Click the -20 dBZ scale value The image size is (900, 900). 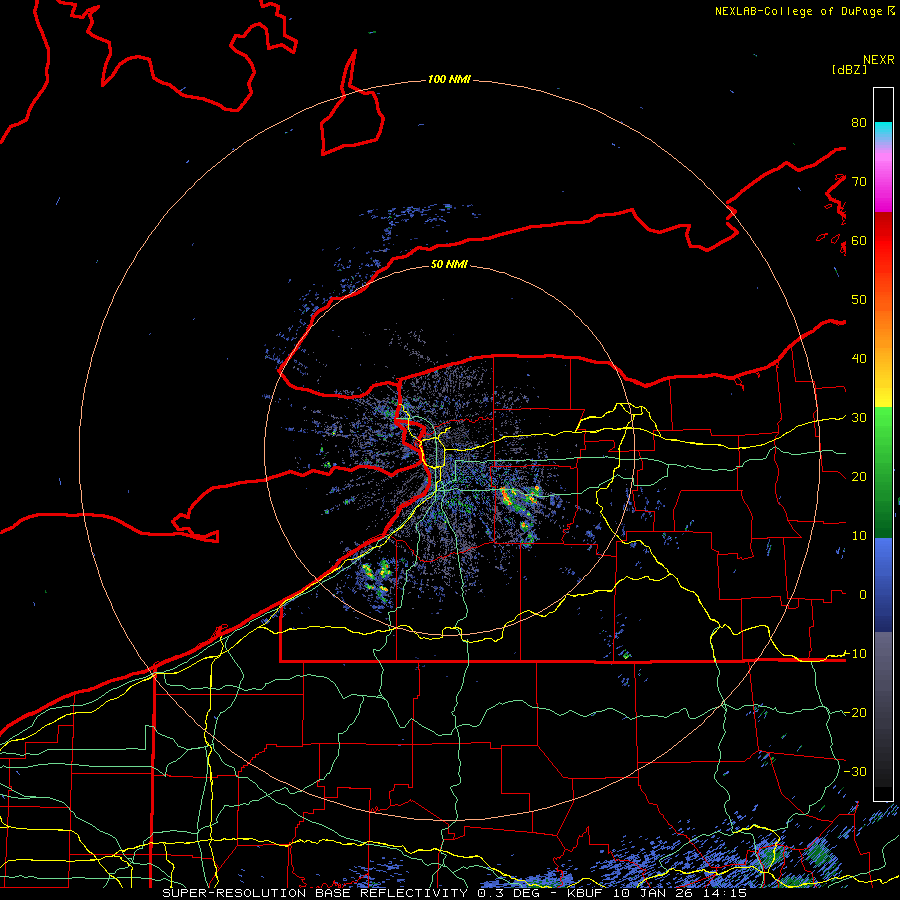pyautogui.click(x=855, y=712)
